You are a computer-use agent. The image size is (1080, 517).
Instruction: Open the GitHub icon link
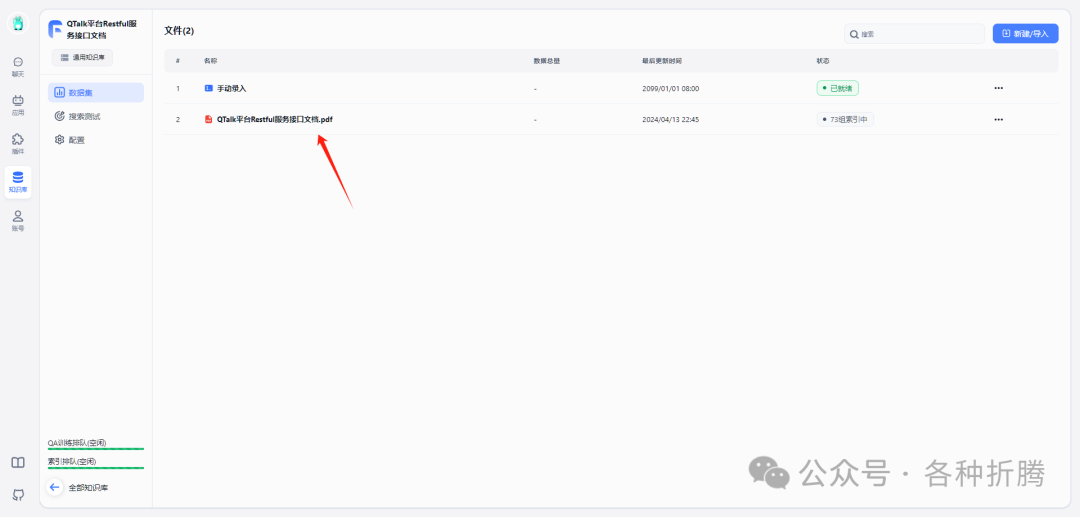[18, 494]
